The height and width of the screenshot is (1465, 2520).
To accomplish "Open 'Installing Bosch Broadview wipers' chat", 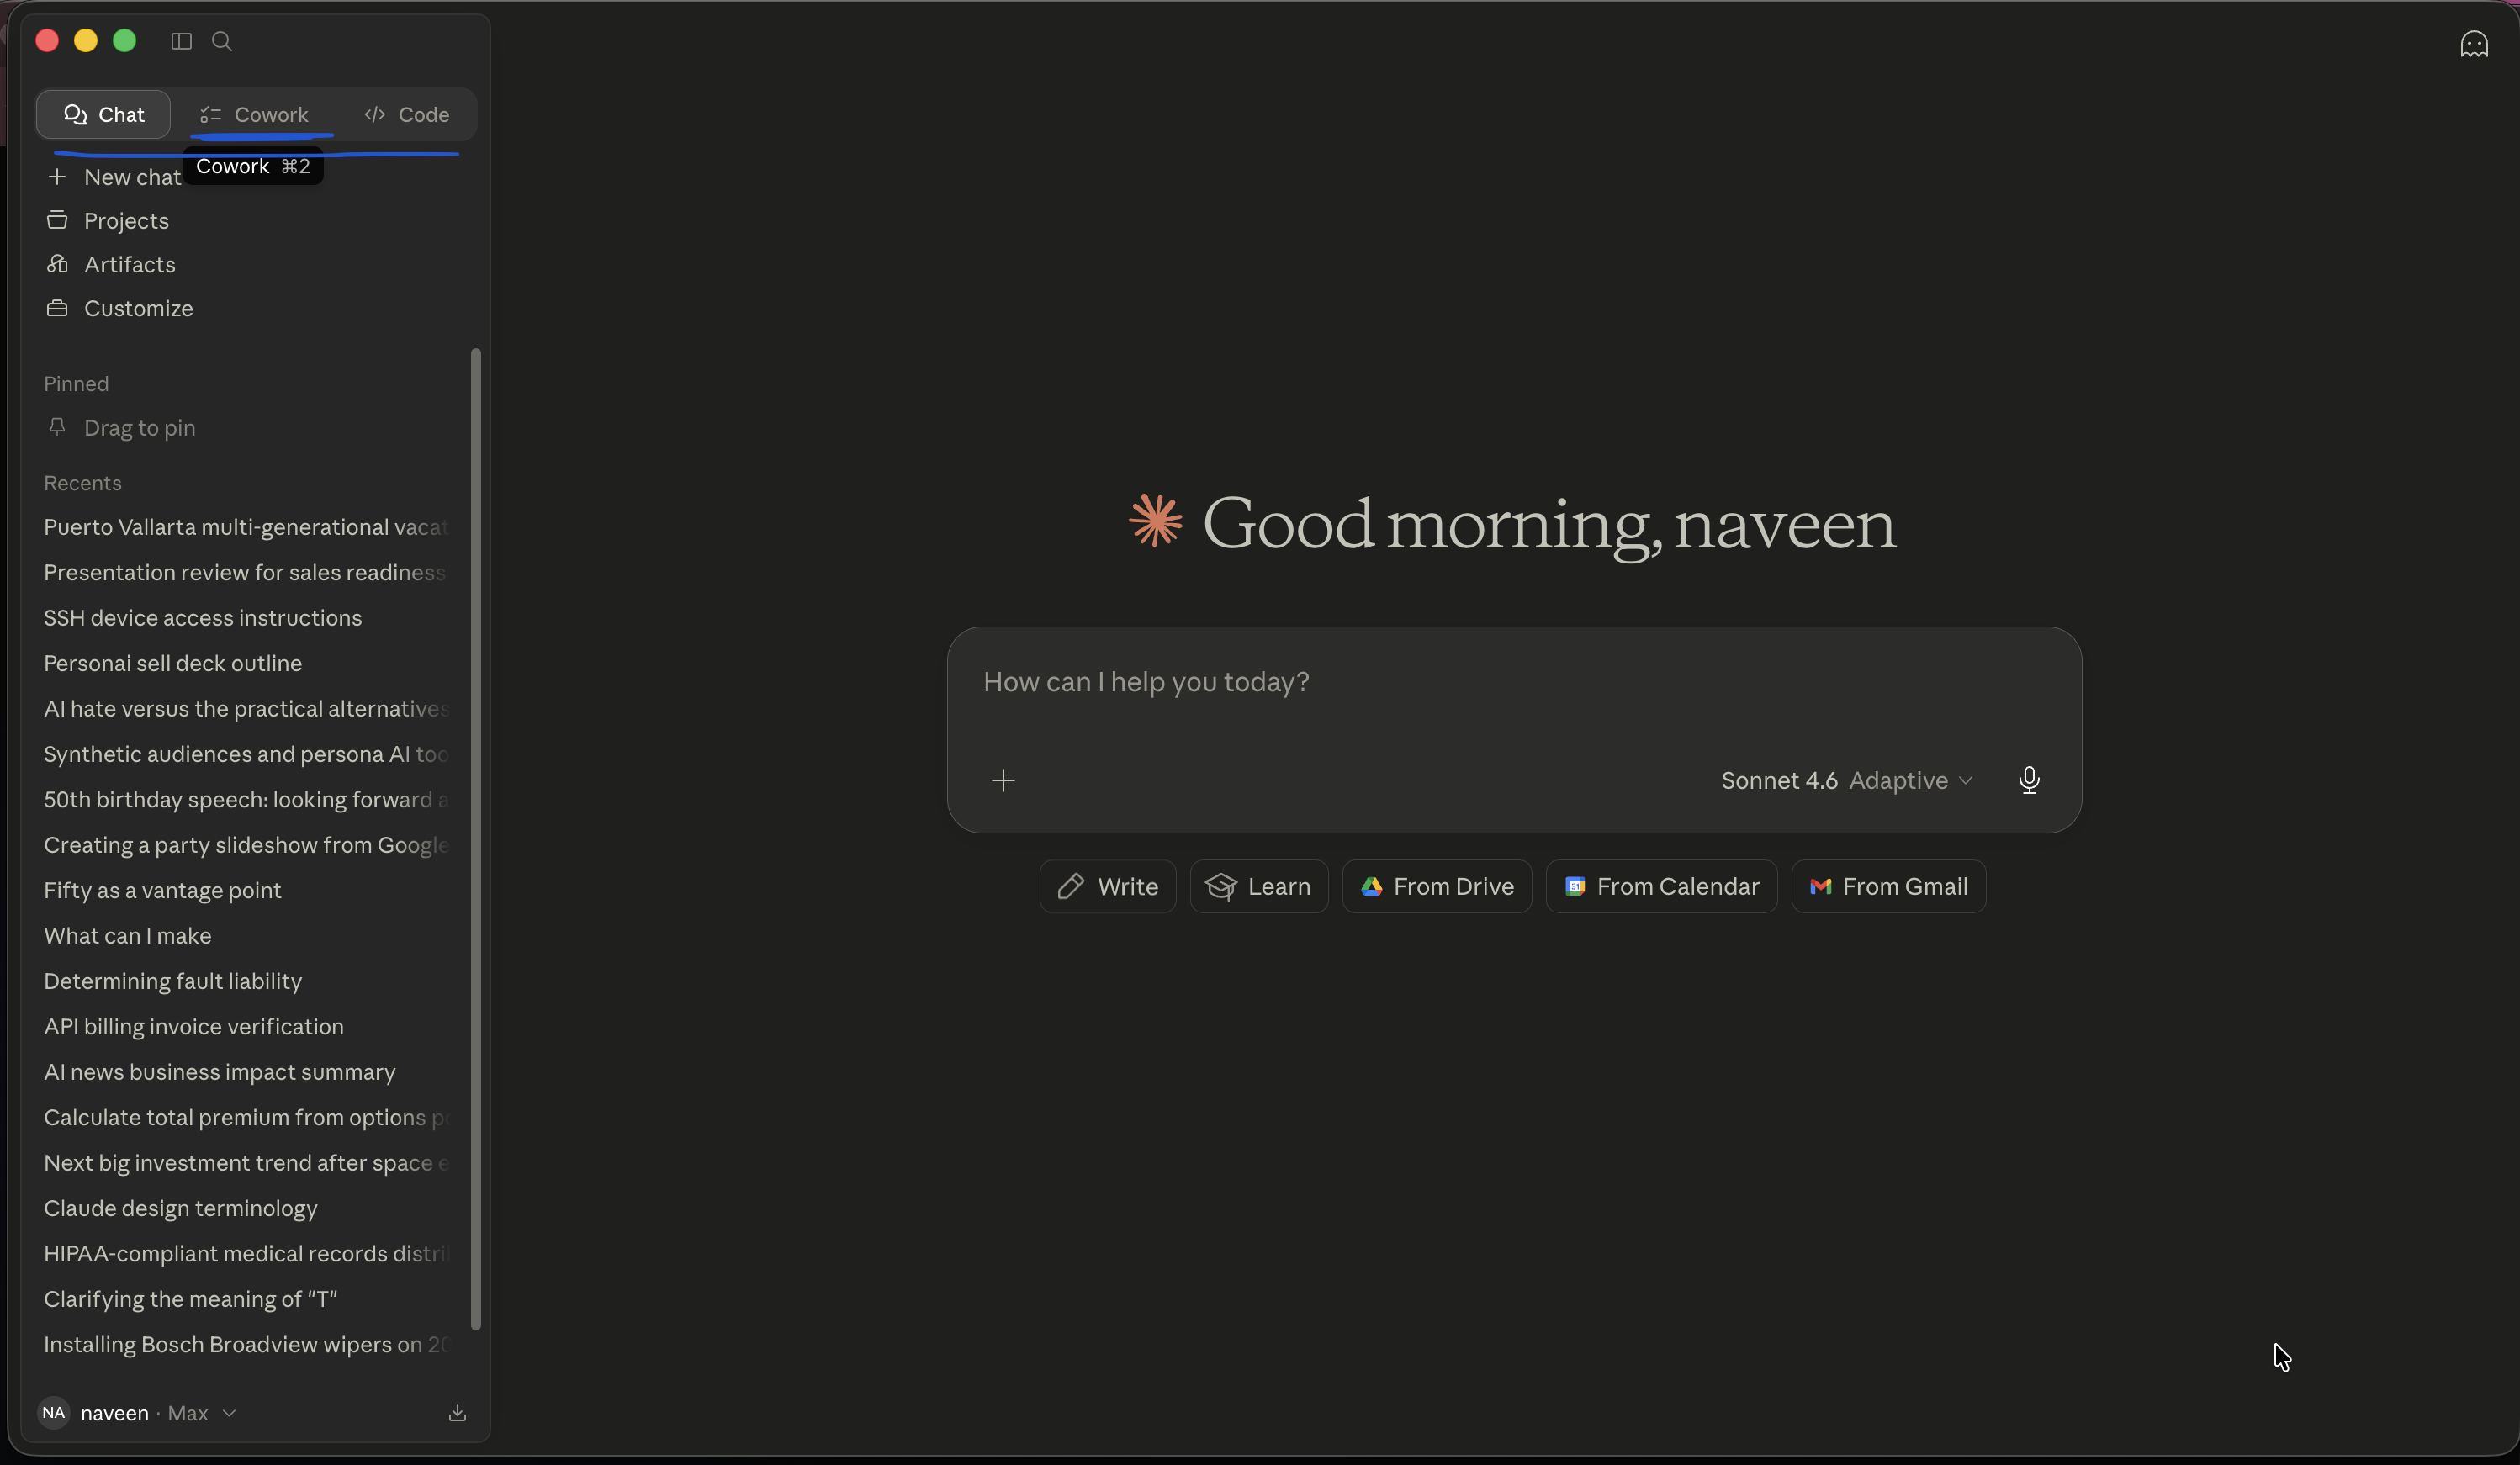I will pyautogui.click(x=248, y=1344).
